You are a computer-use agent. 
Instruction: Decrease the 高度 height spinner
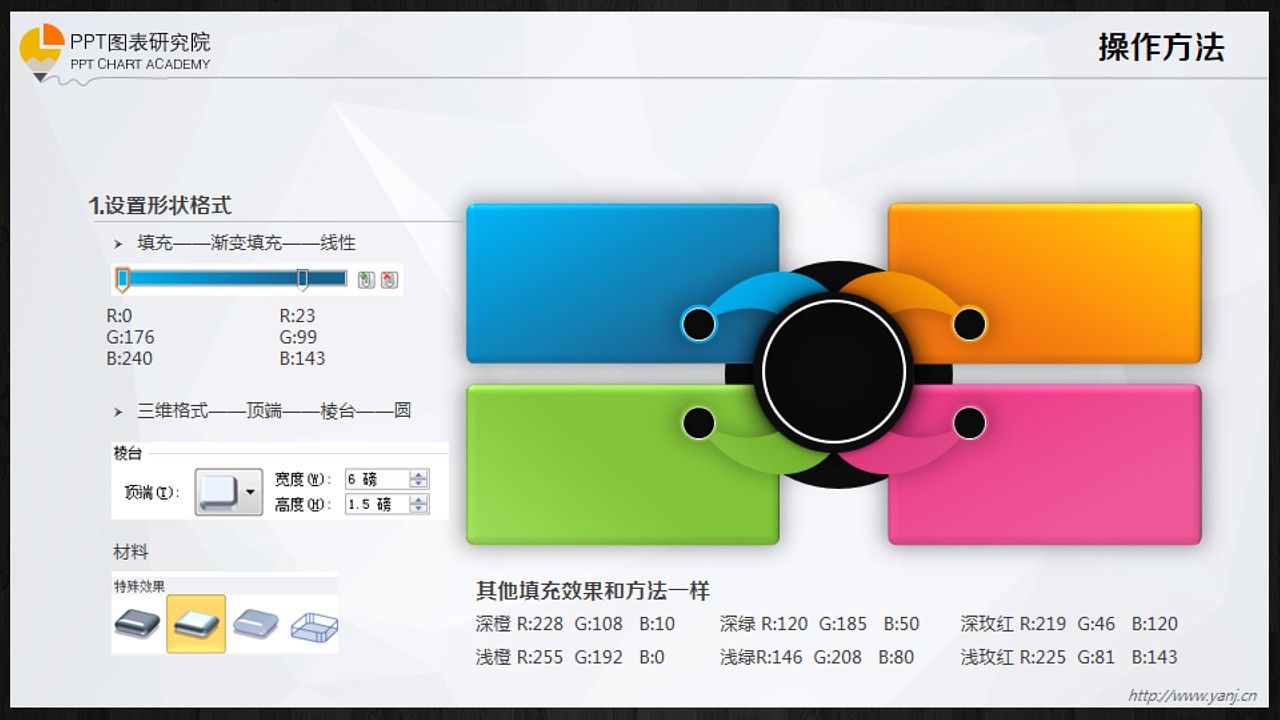[x=419, y=509]
